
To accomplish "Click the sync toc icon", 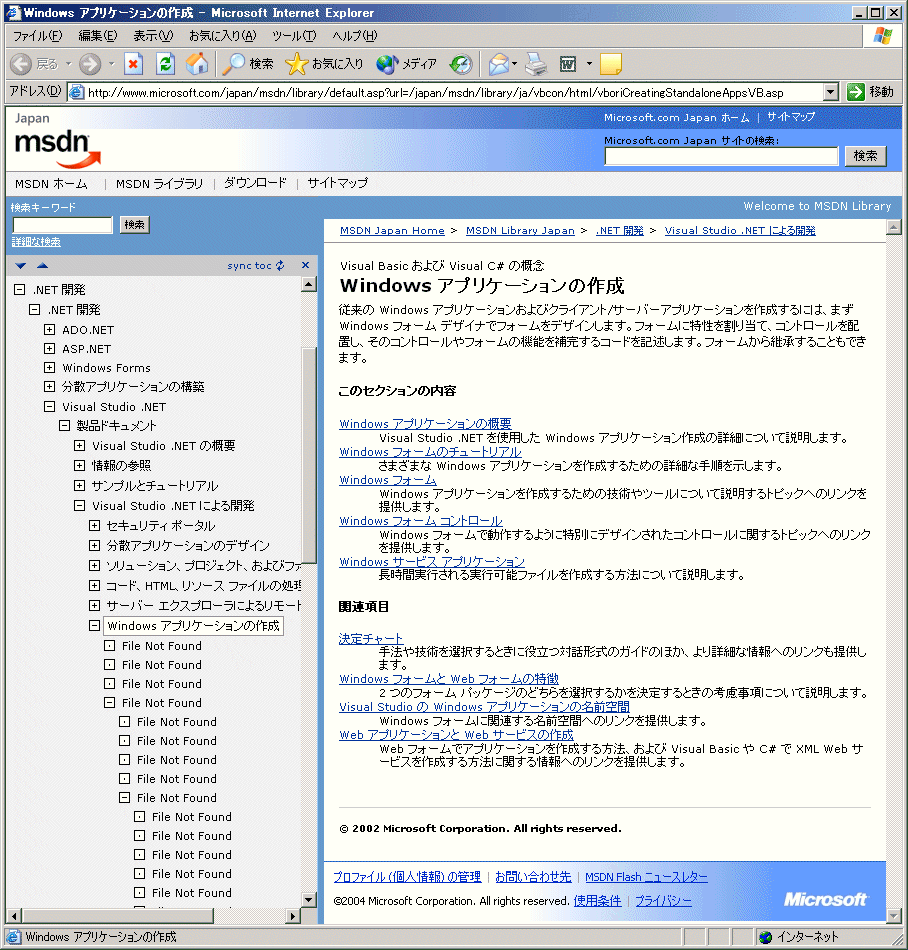I will pyautogui.click(x=280, y=266).
